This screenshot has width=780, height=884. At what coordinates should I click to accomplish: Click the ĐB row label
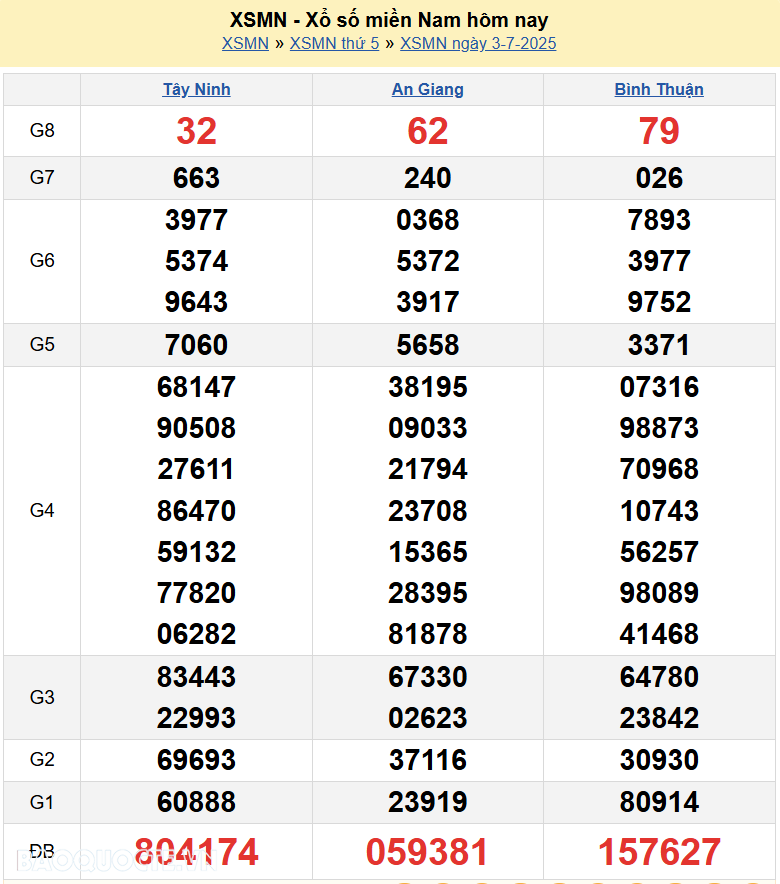42,852
